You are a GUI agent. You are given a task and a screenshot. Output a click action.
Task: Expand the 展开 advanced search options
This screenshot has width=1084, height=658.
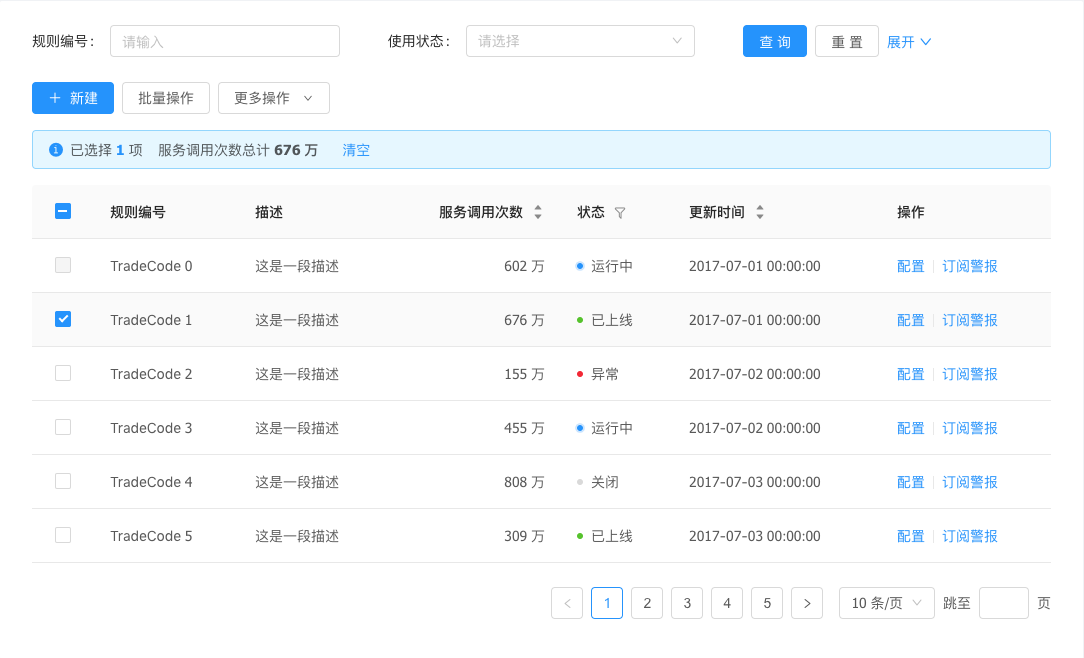coord(909,42)
